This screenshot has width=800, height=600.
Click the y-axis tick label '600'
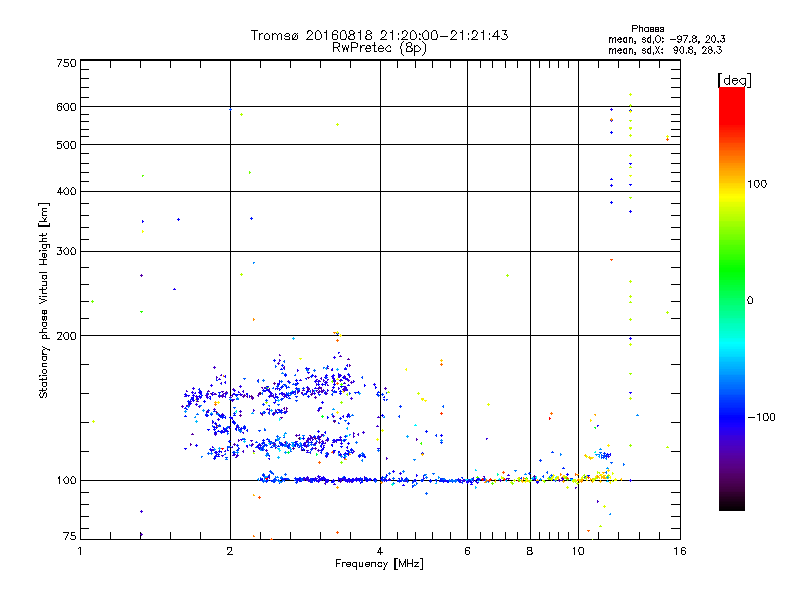coord(67,107)
